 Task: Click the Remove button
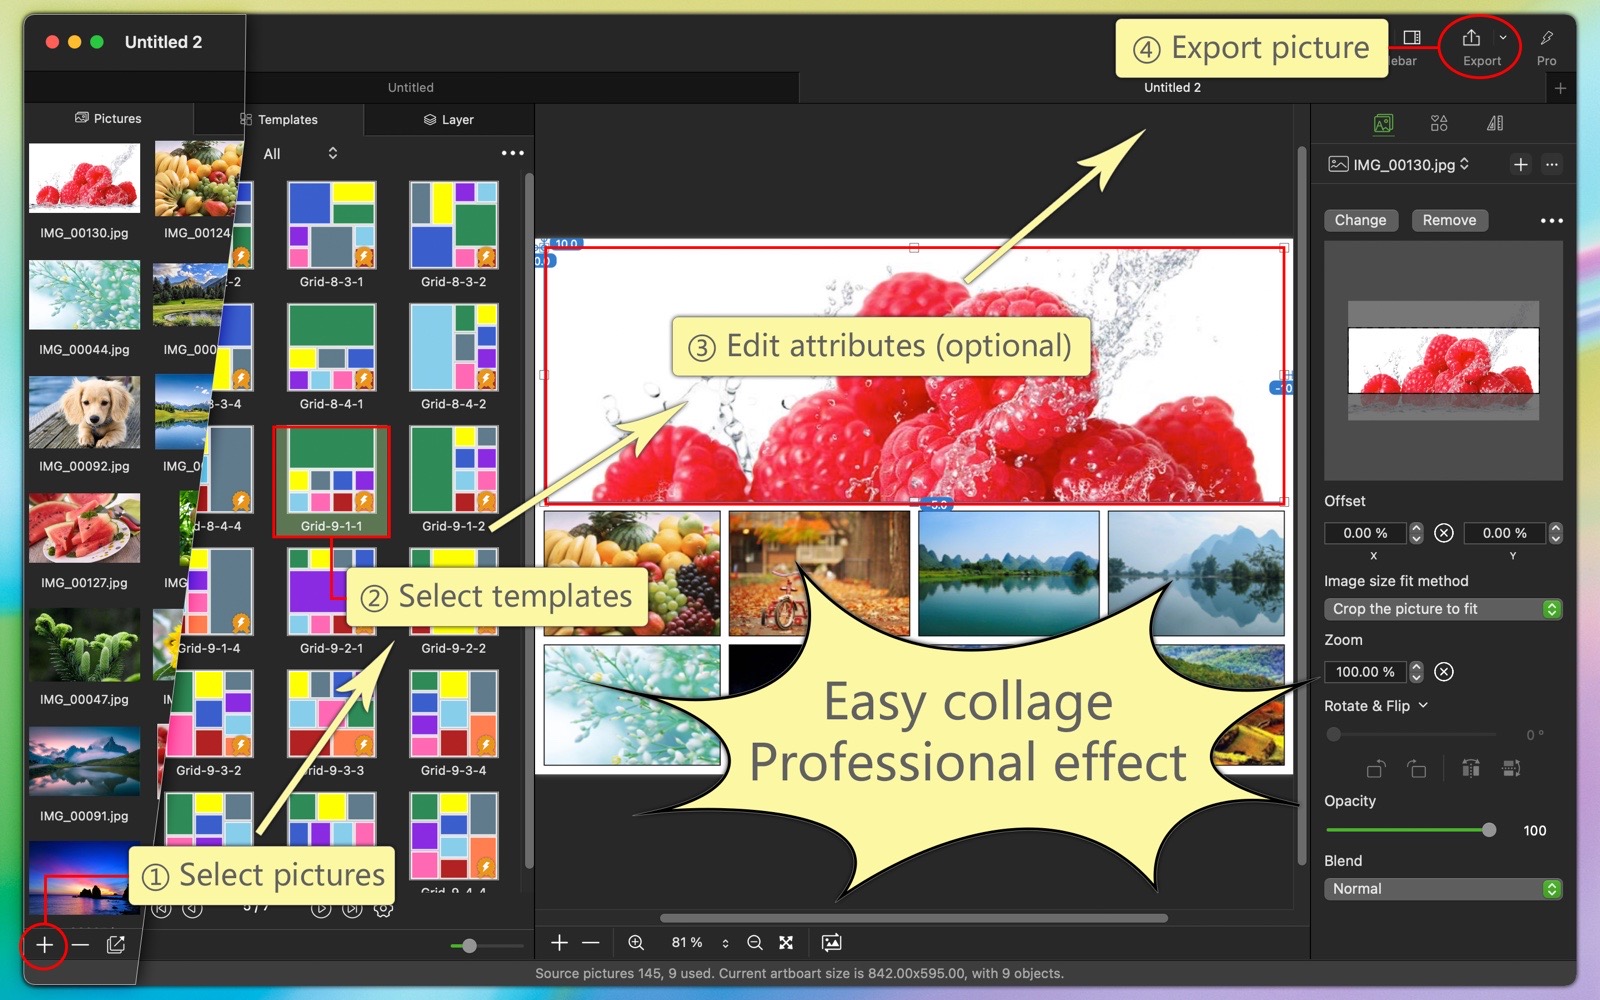click(x=1449, y=220)
